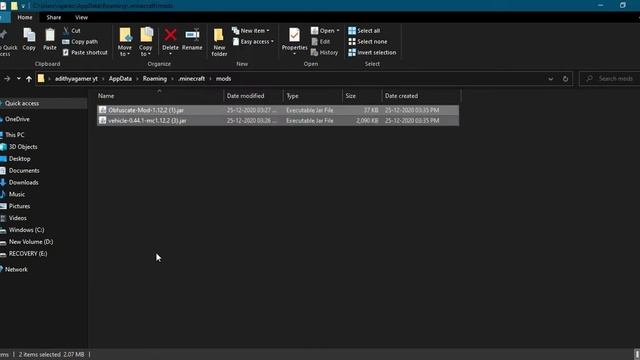Image resolution: width=640 pixels, height=360 pixels.
Task: Navigate to adithyagamer.yt breadcrumb
Action: coord(76,79)
